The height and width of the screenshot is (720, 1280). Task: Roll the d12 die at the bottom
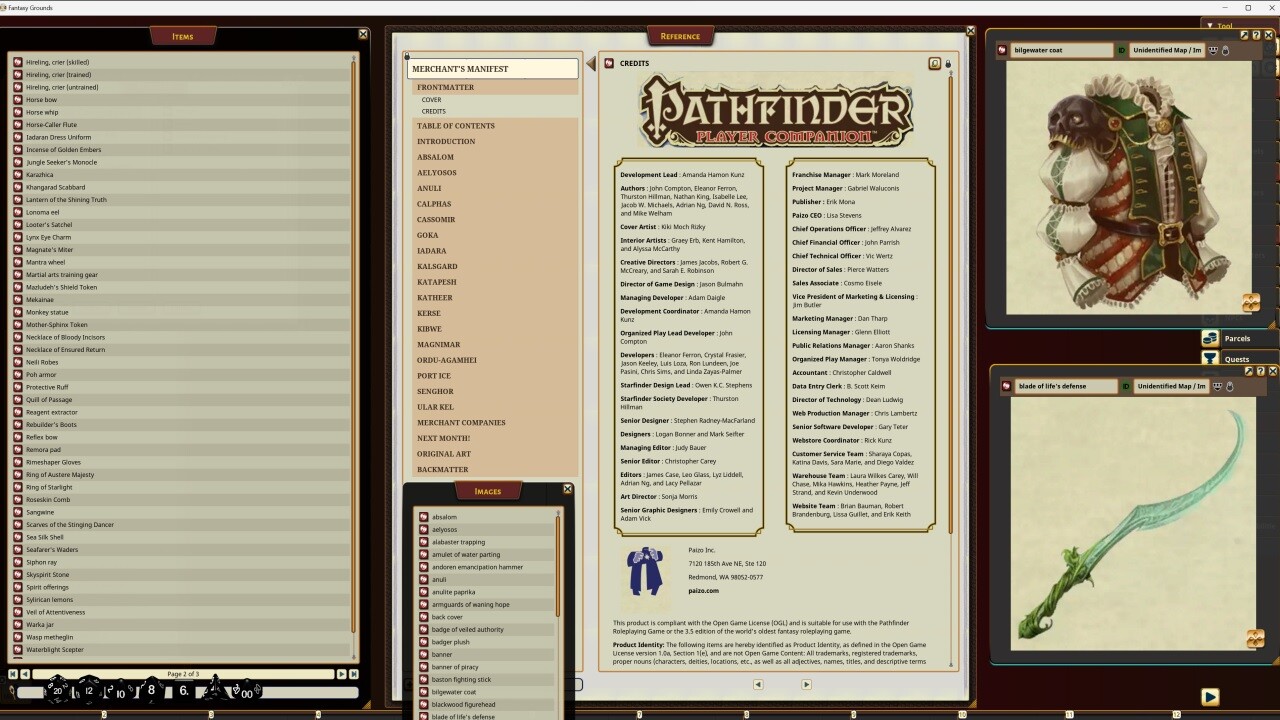pyautogui.click(x=88, y=690)
